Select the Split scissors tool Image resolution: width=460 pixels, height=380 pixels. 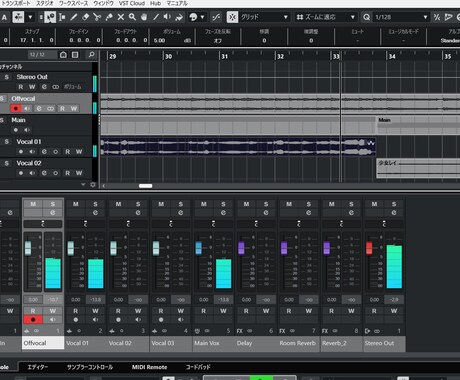[x=97, y=17]
